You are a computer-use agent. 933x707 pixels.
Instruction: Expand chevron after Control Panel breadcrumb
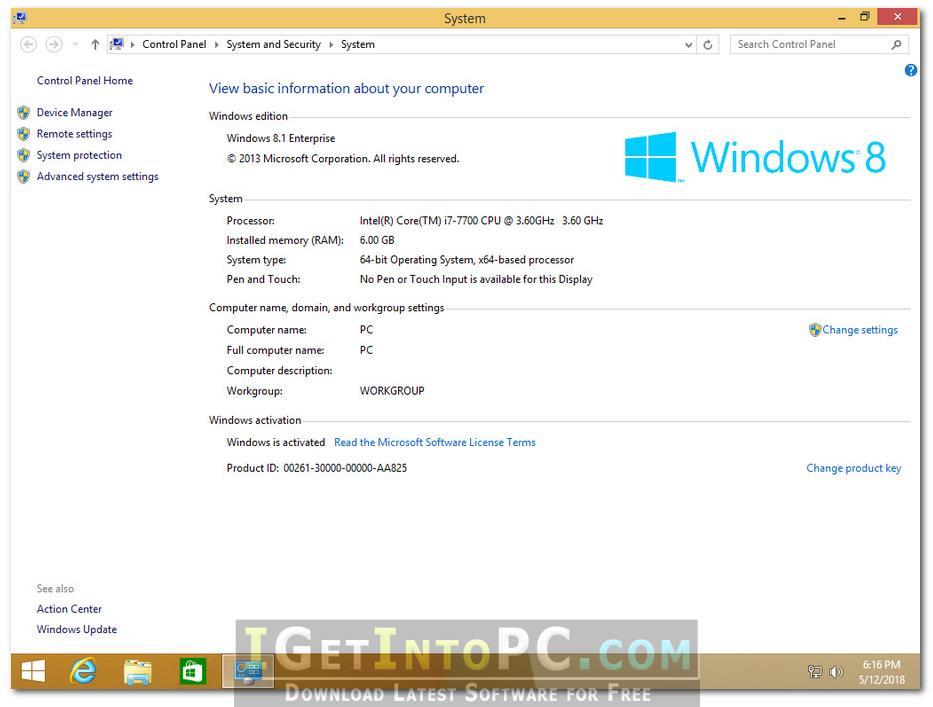tap(217, 45)
